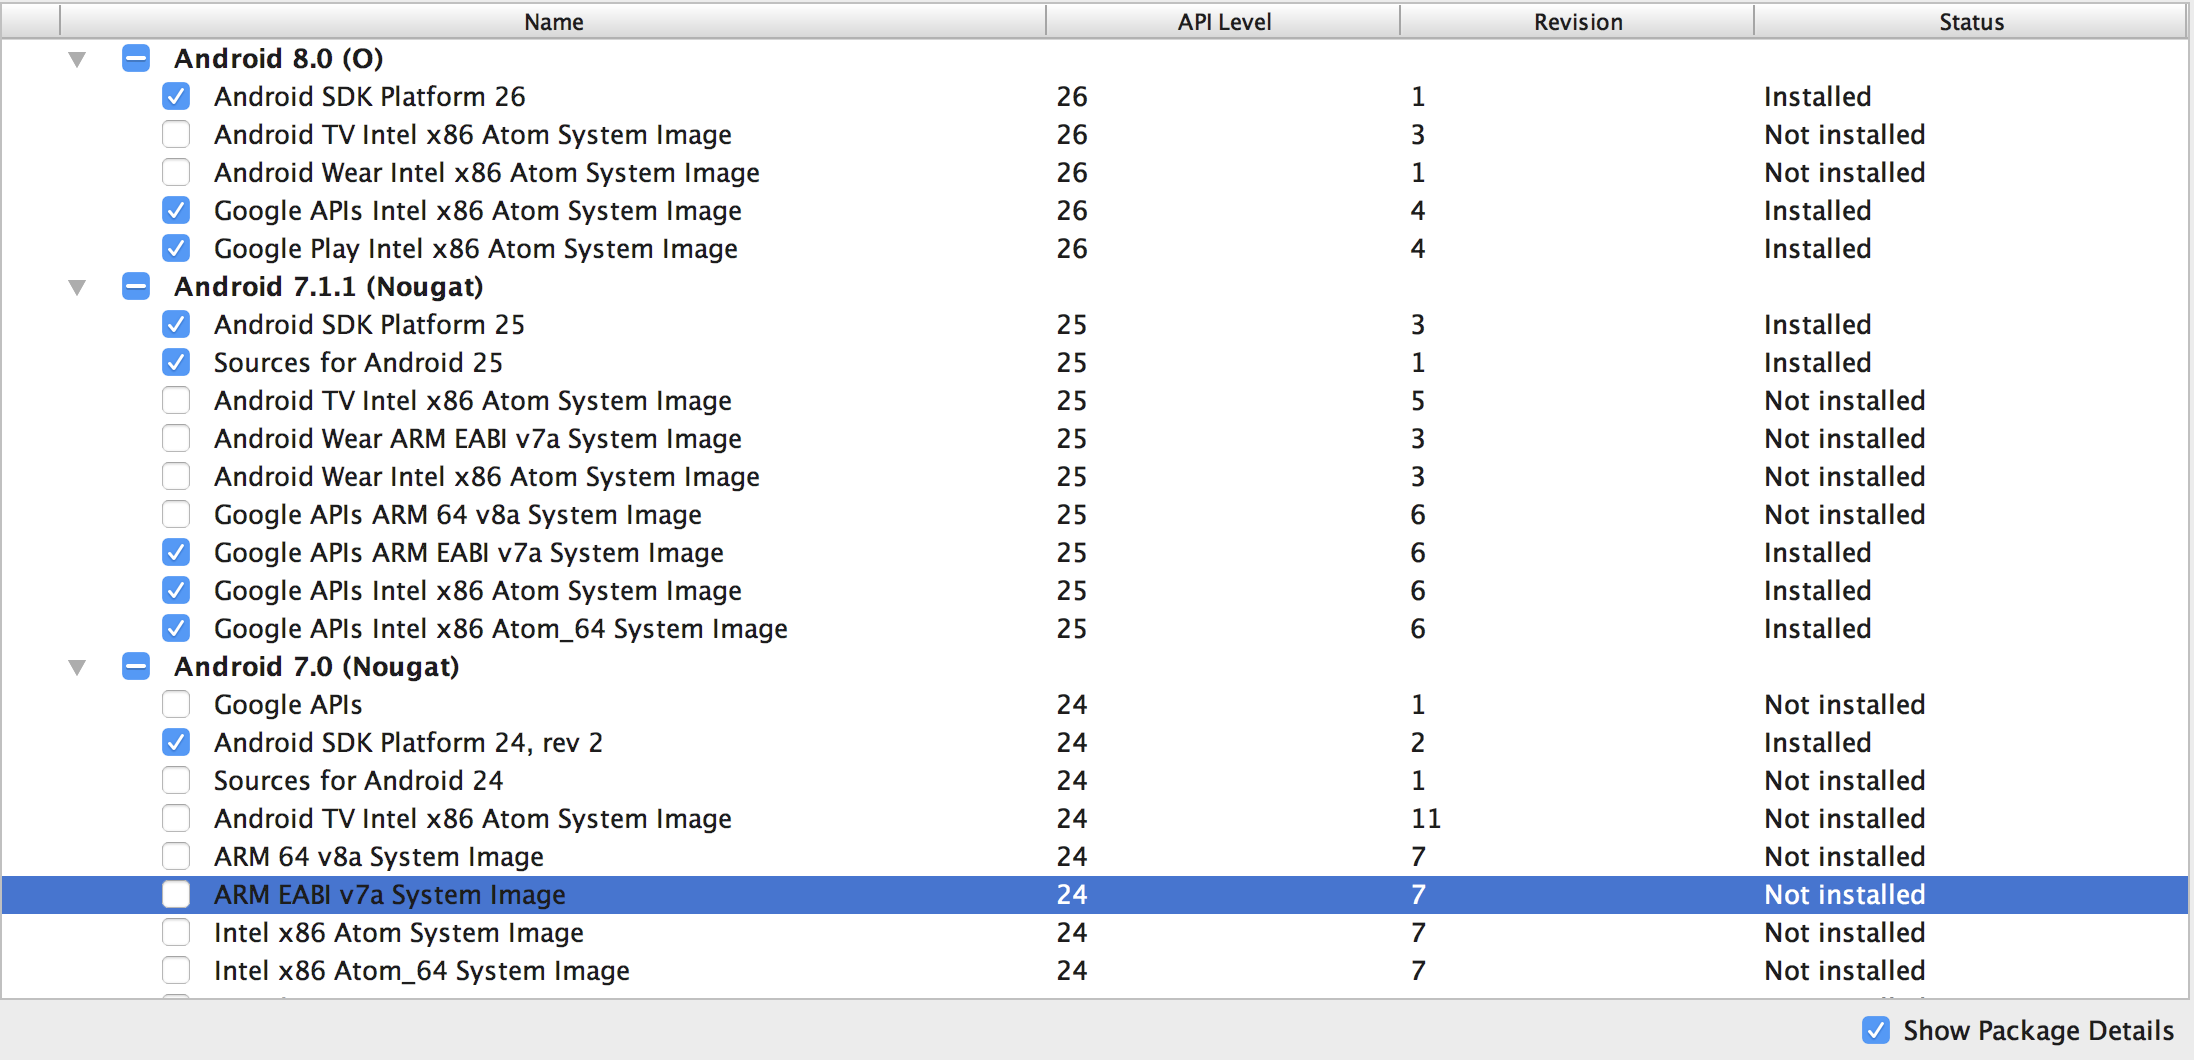The height and width of the screenshot is (1060, 2194).
Task: Sort by the API Level column header
Action: pyautogui.click(x=1223, y=21)
